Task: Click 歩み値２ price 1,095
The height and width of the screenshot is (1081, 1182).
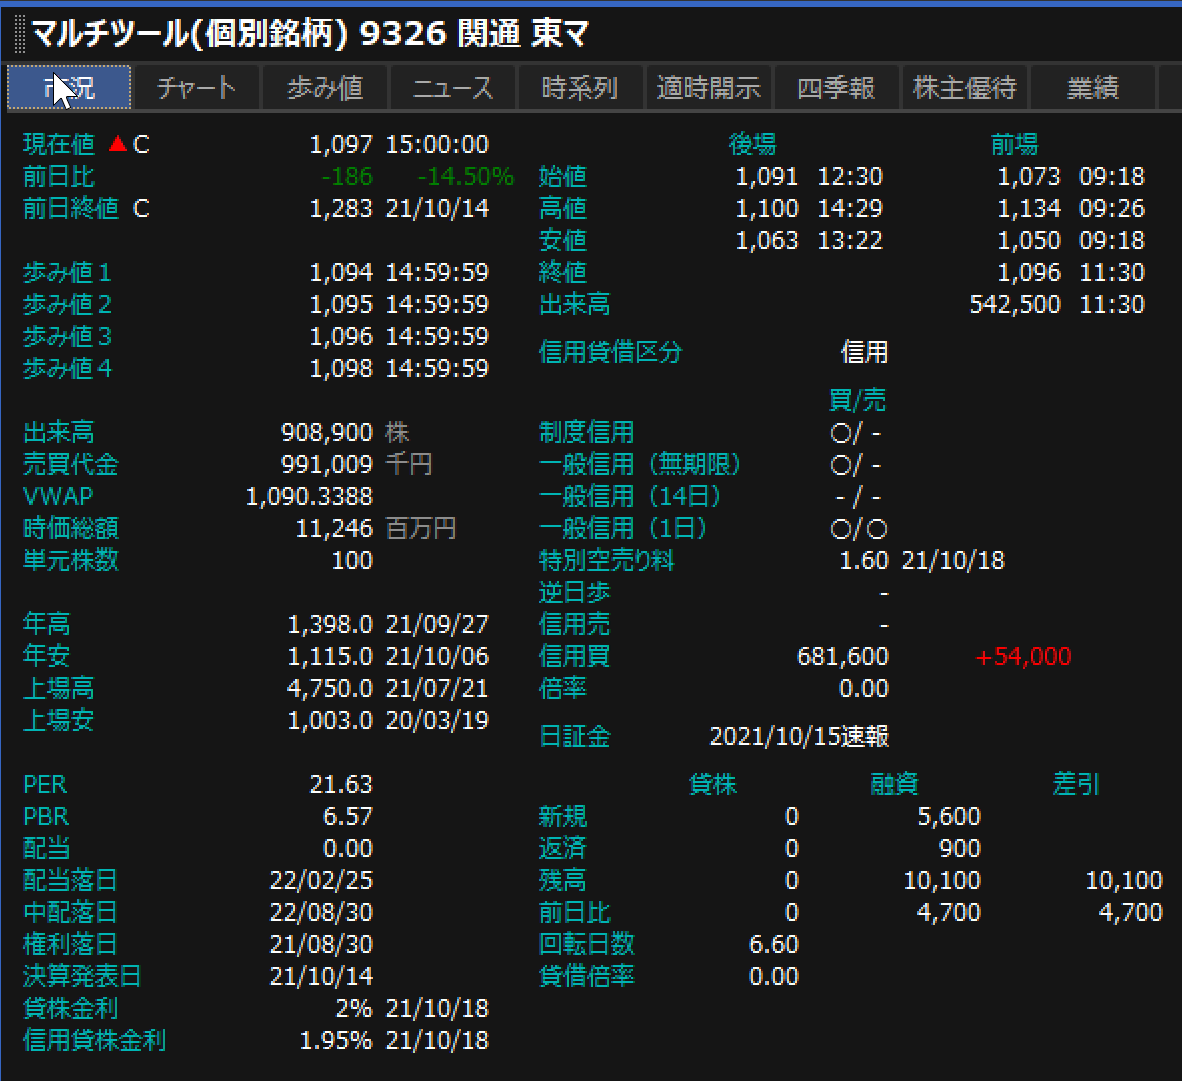Action: click(x=341, y=305)
